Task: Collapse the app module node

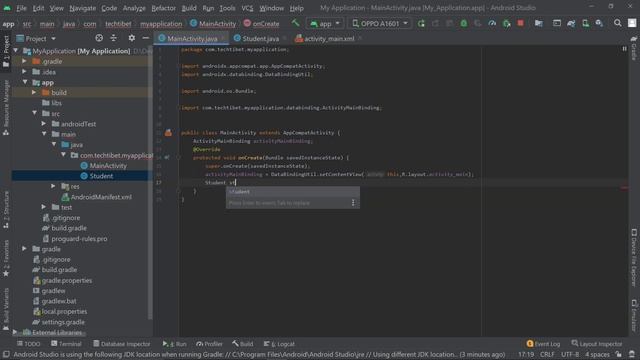Action: 25,82
